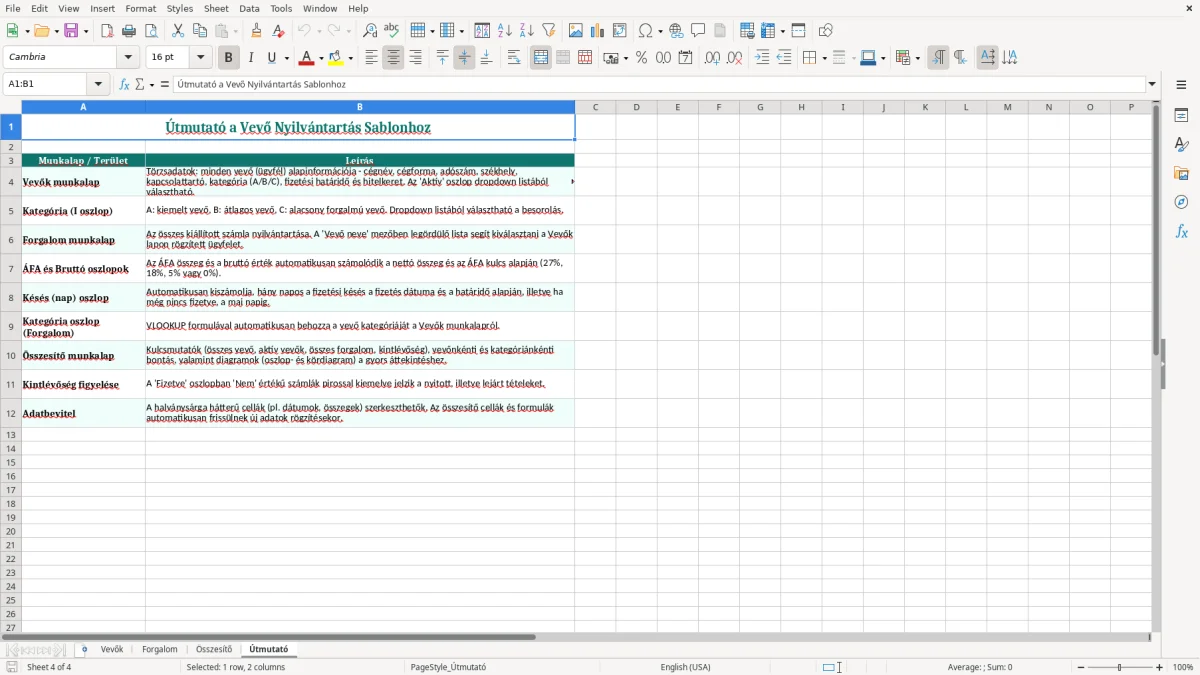Toggle Merge and Center Cells

click(x=541, y=58)
